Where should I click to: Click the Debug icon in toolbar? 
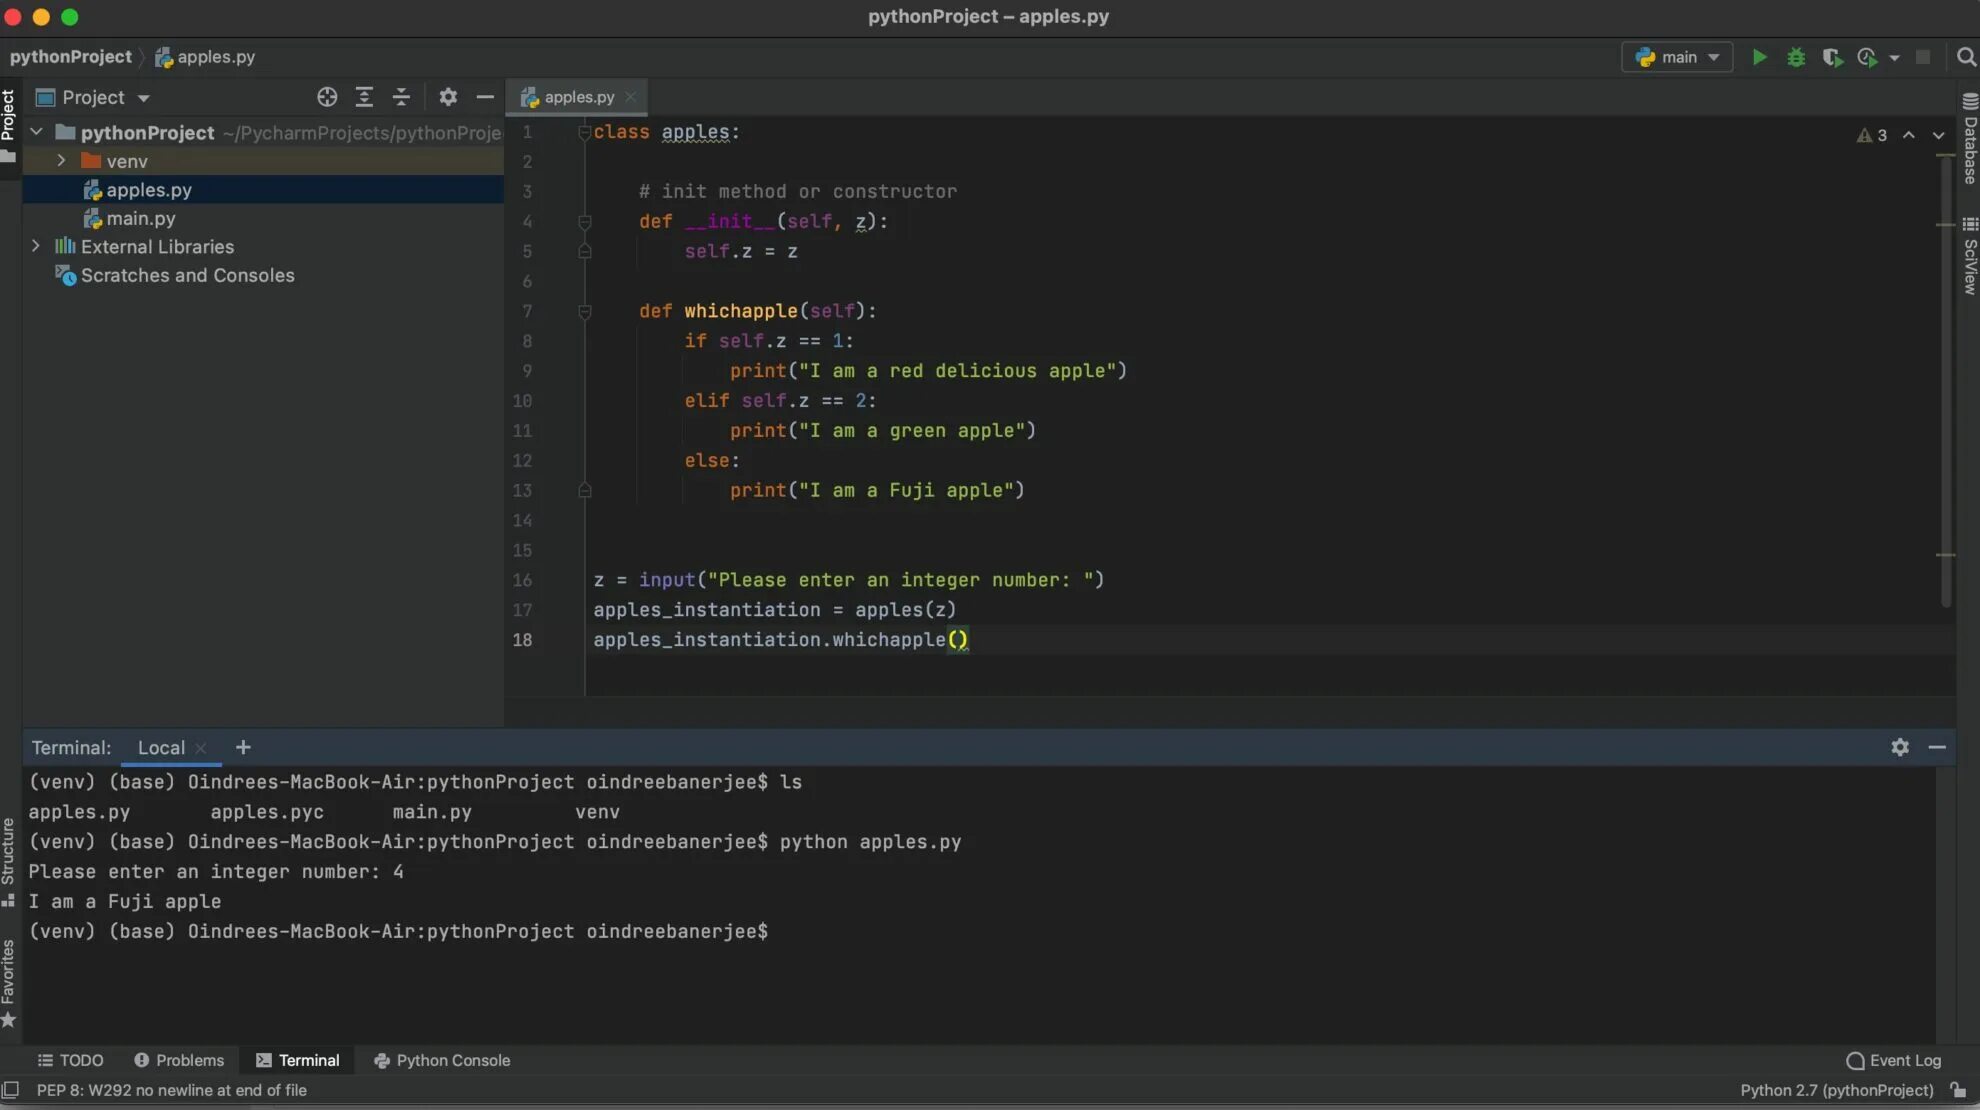click(x=1794, y=57)
